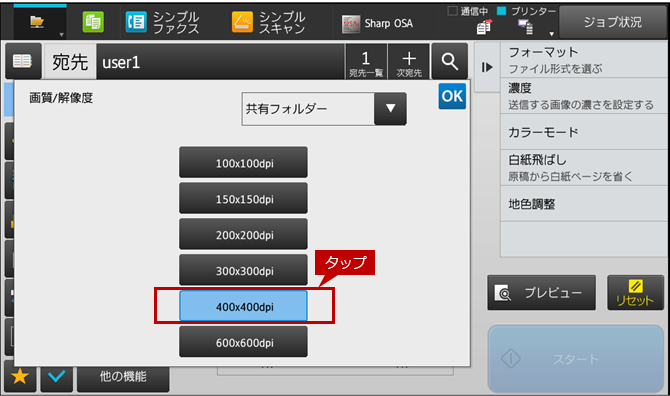Open フォーマット file format setting
The width and height of the screenshot is (670, 396).
click(x=584, y=60)
